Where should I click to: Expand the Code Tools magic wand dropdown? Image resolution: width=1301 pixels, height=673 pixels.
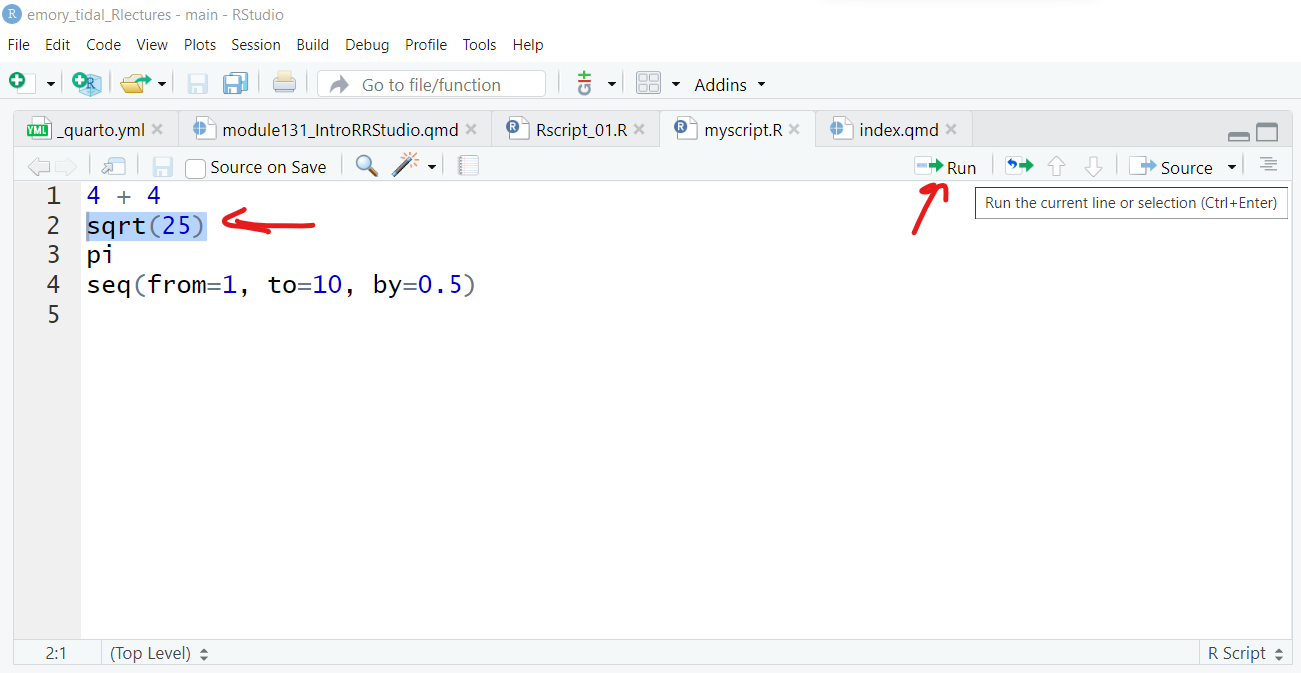432,167
